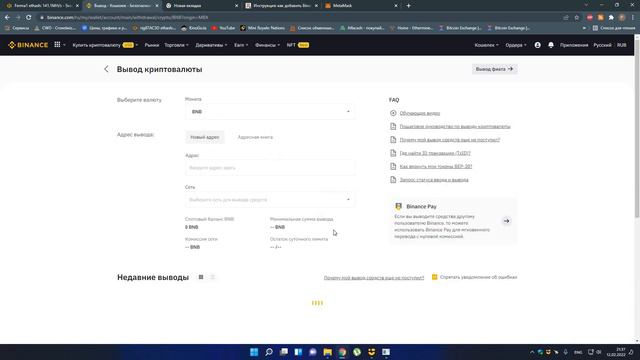Open Windows taskbar search
The height and width of the screenshot is (360, 640).
click(x=269, y=352)
